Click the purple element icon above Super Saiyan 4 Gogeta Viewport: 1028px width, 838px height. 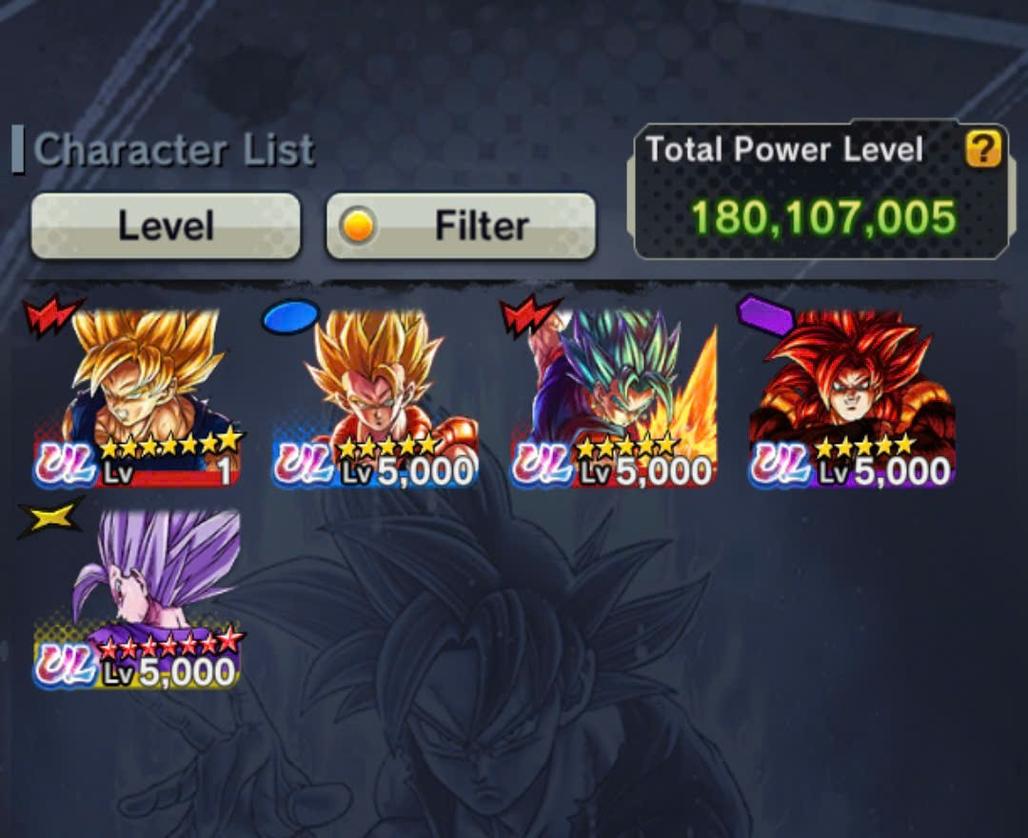[x=767, y=313]
